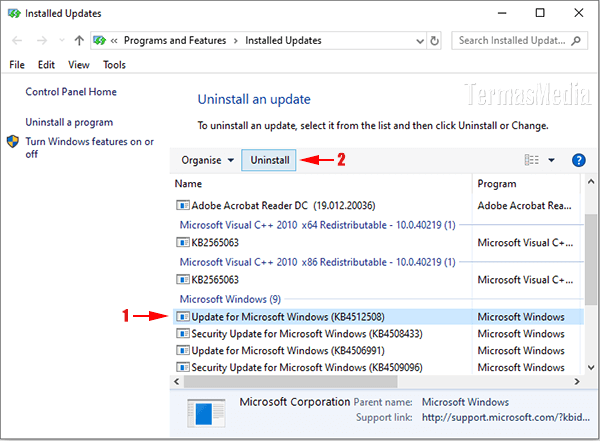Open the Tools menu
600x441 pixels.
(114, 65)
